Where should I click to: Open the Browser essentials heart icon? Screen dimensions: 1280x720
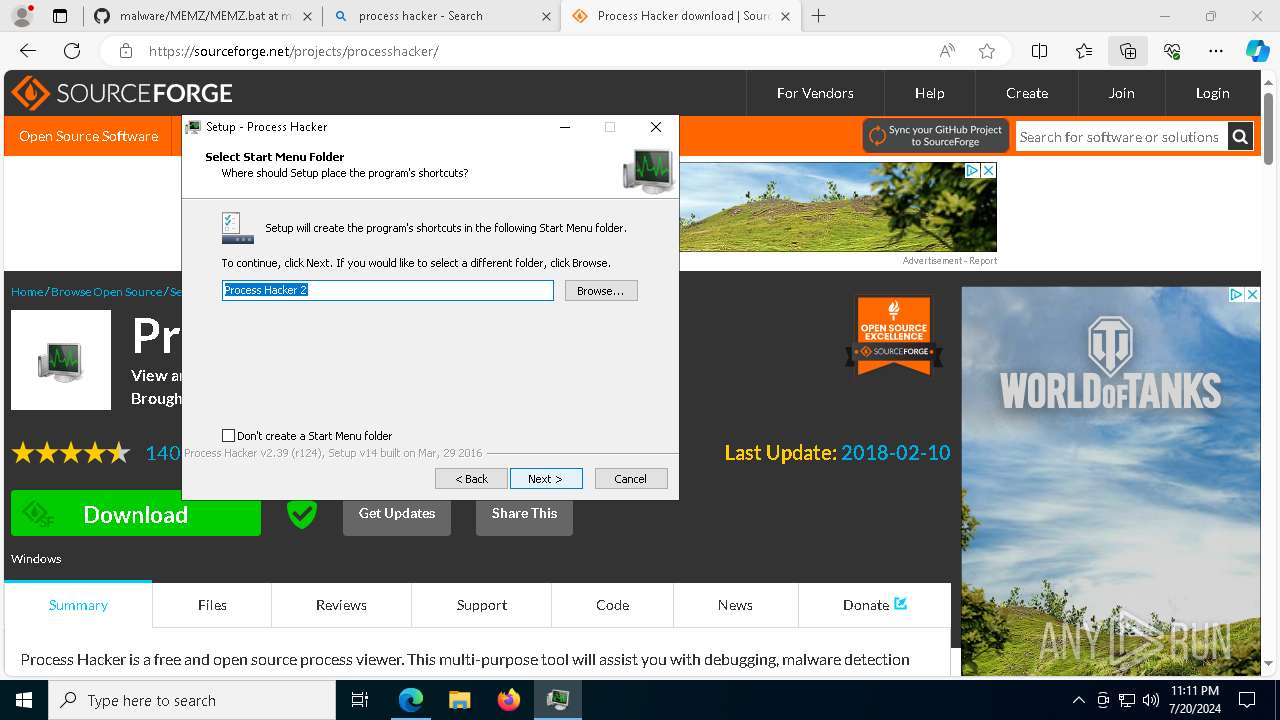click(1172, 51)
